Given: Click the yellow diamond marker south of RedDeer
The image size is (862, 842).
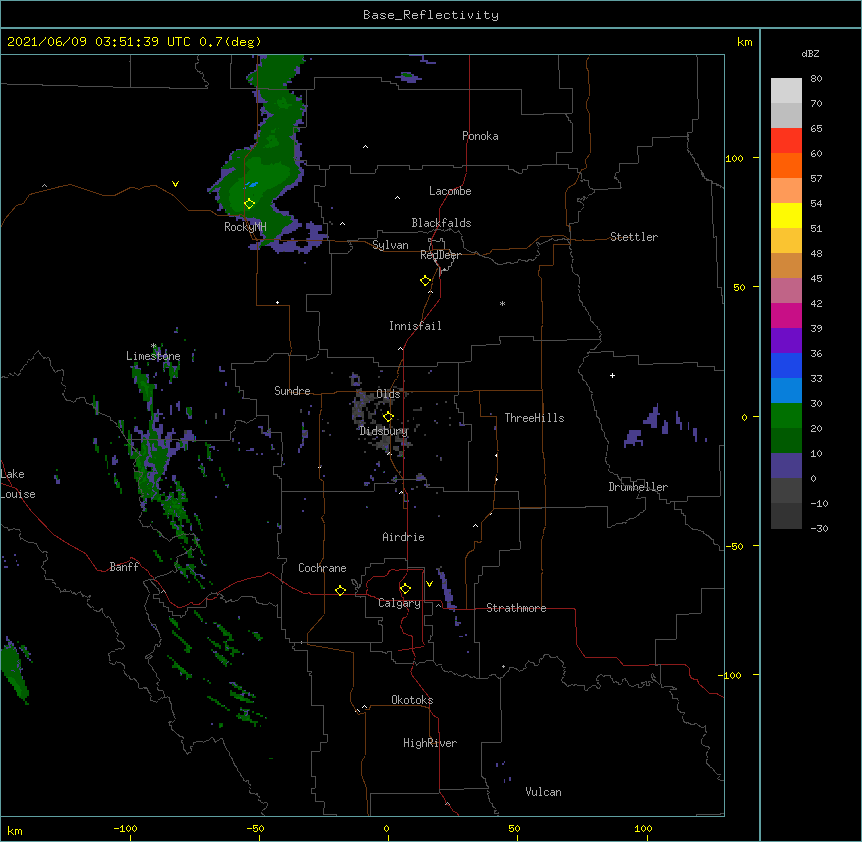Looking at the screenshot, I should point(425,281).
